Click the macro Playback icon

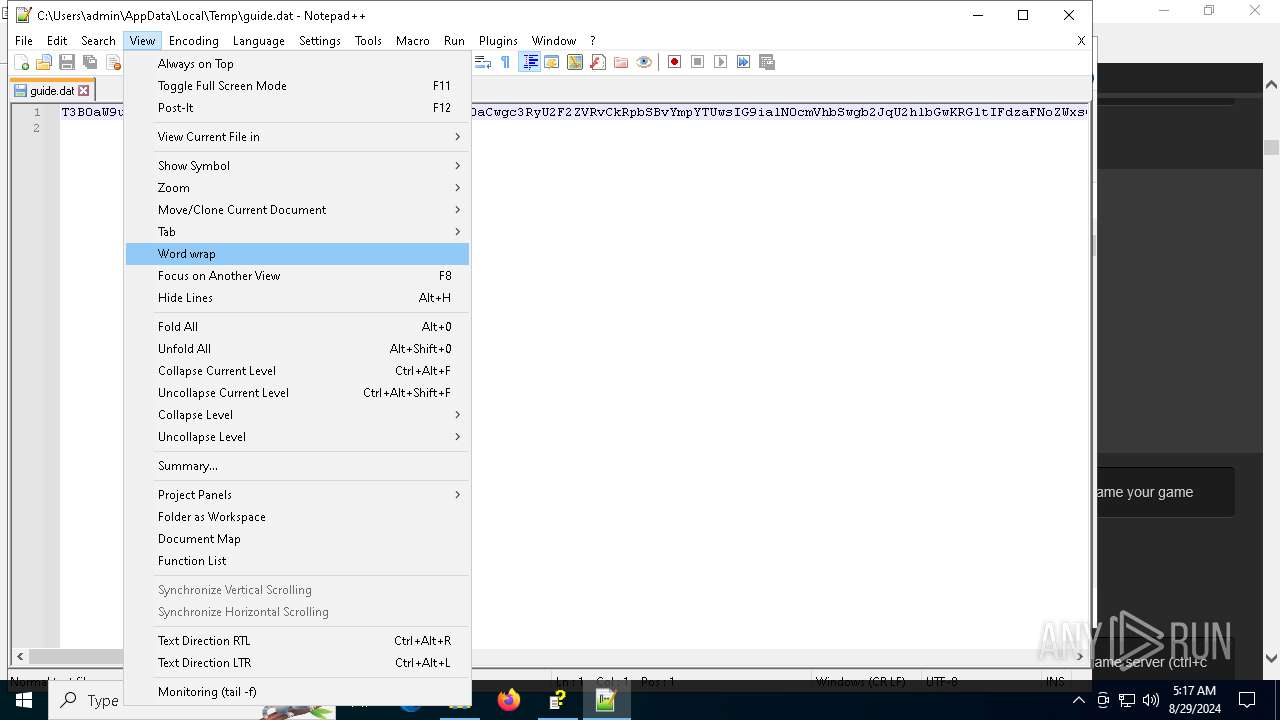click(x=721, y=62)
